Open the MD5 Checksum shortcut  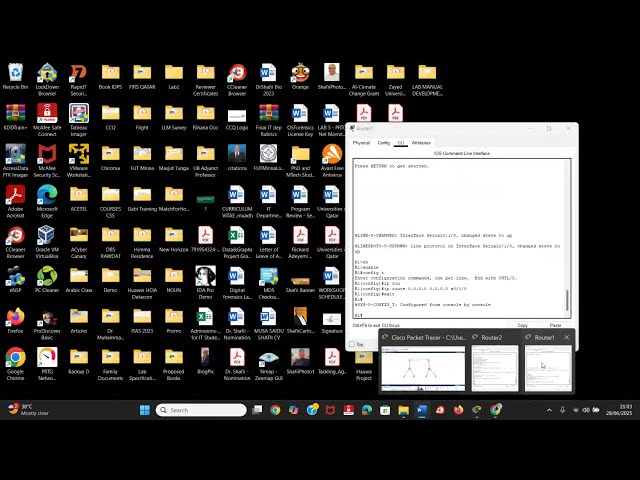(269, 283)
